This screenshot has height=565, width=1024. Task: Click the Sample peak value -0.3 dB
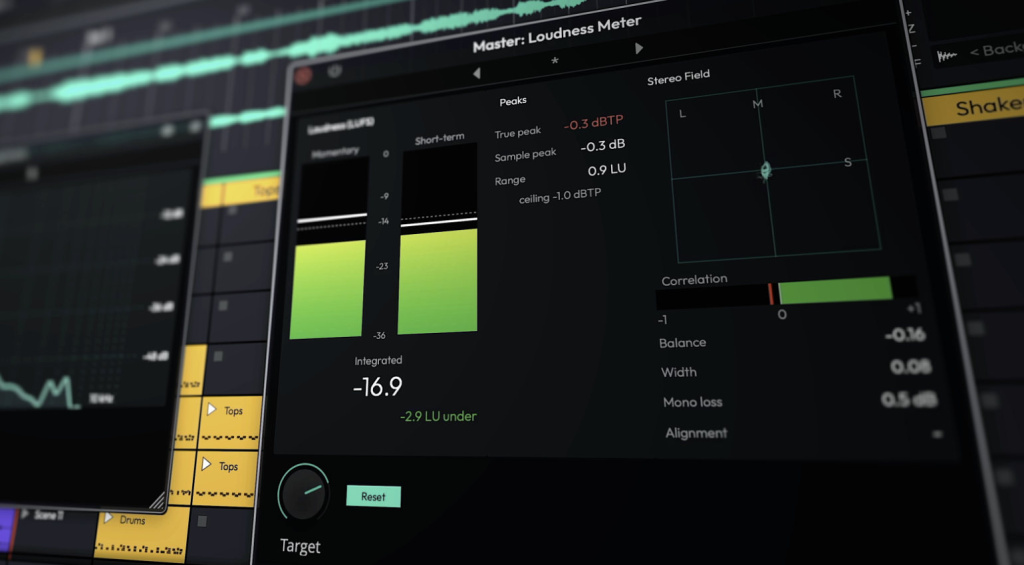603,146
